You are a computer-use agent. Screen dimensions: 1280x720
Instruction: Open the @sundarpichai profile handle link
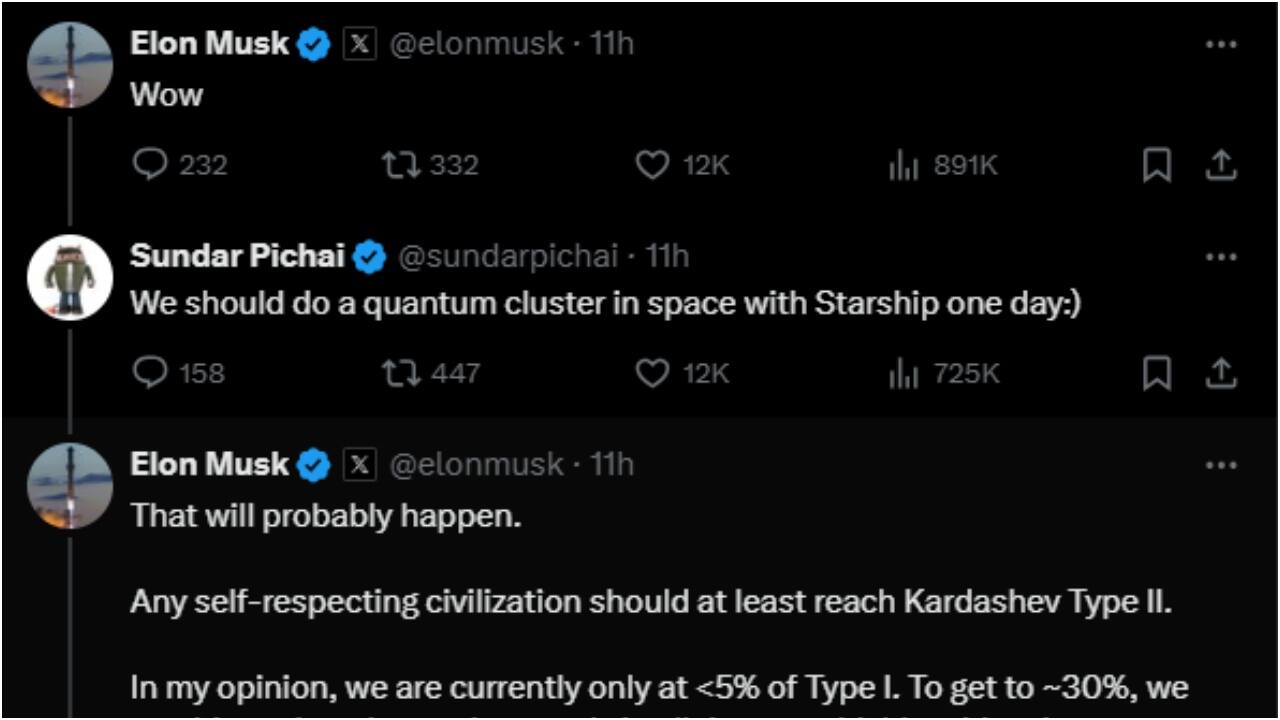pos(507,256)
